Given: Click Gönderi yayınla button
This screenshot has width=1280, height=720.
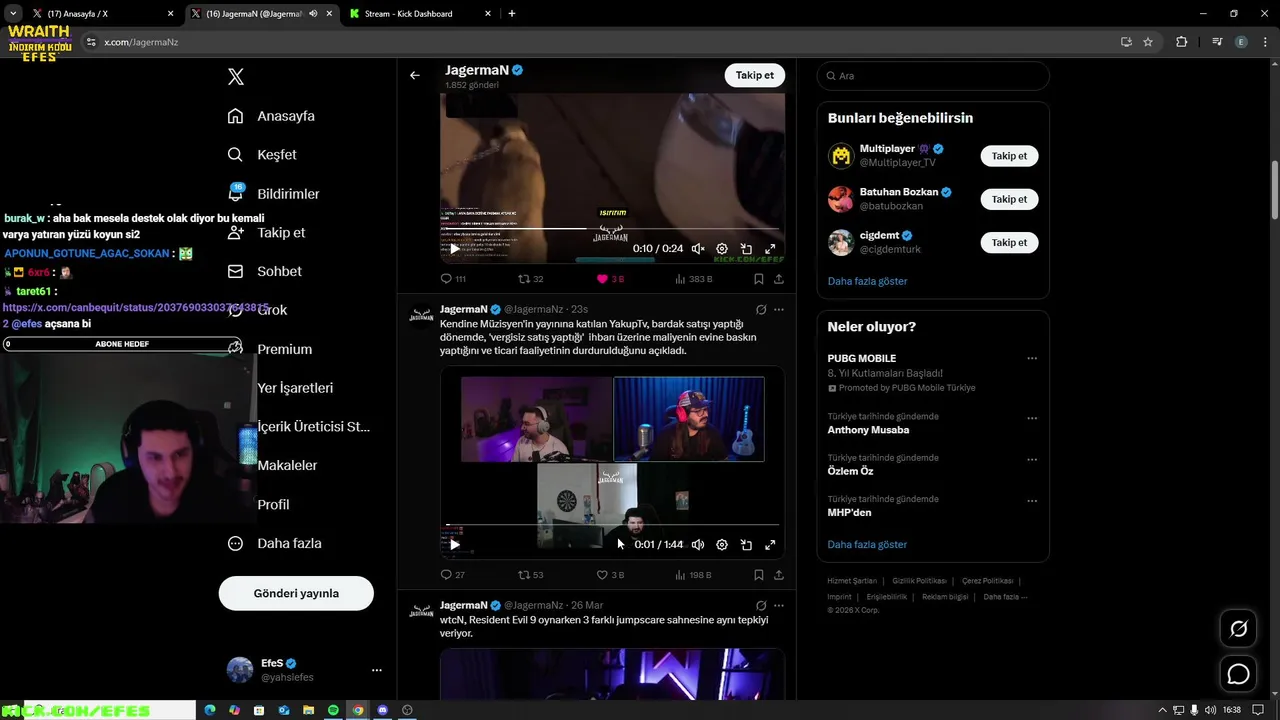Looking at the screenshot, I should [x=296, y=593].
